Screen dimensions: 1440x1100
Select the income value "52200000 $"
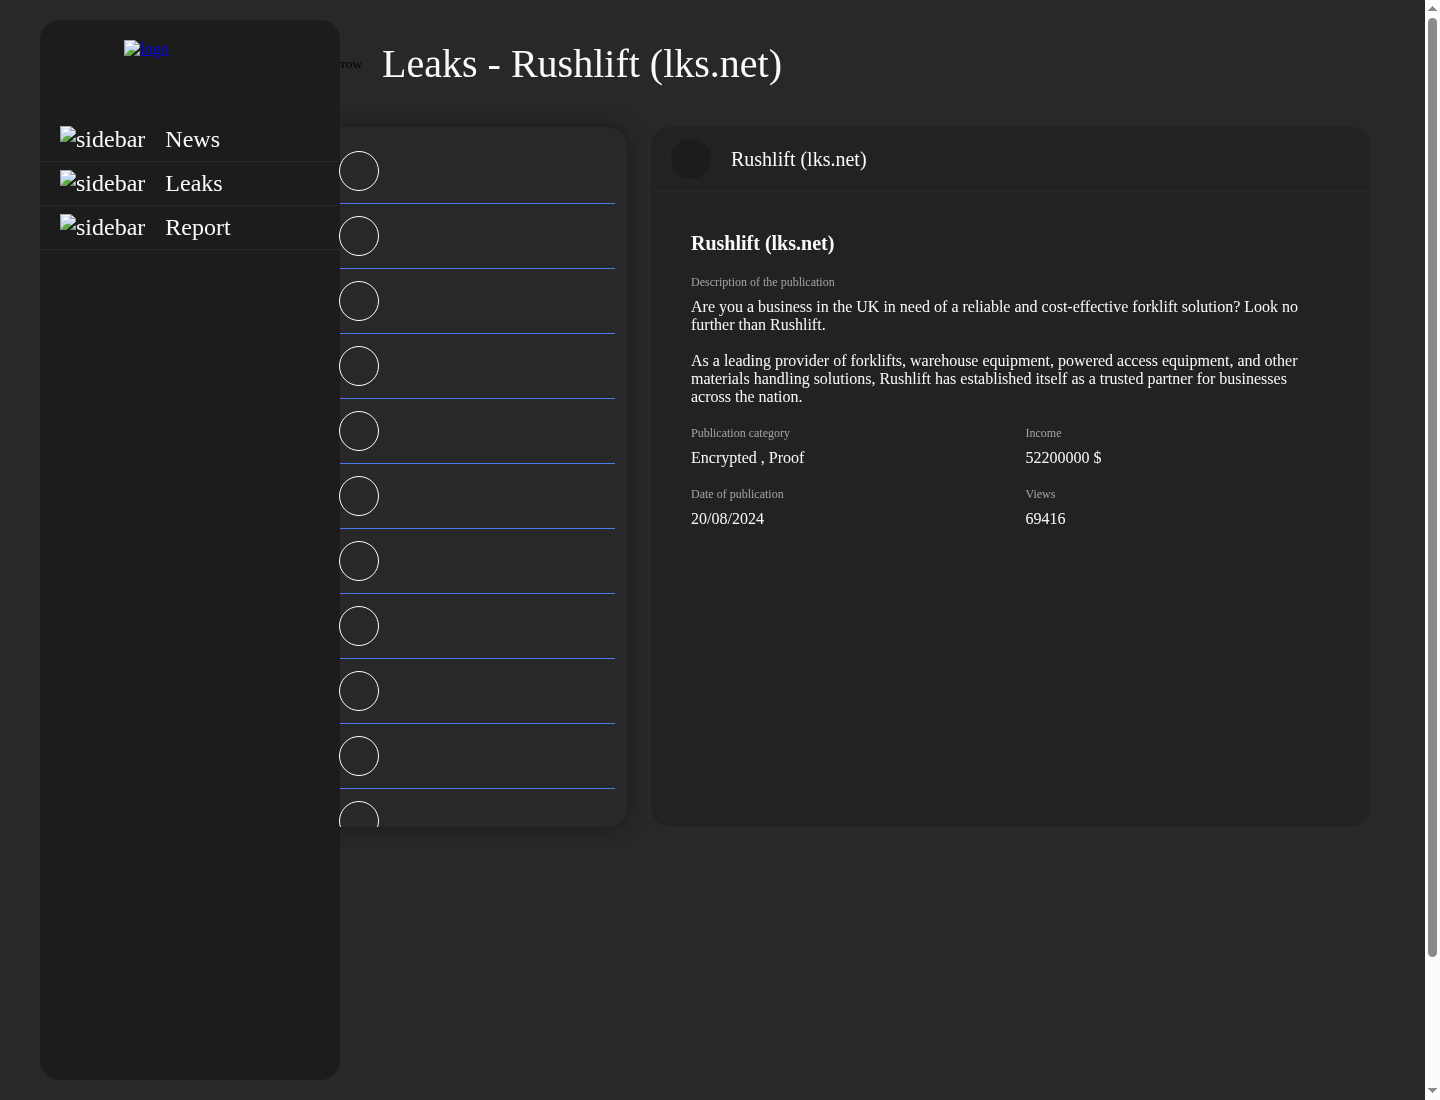(x=1063, y=458)
